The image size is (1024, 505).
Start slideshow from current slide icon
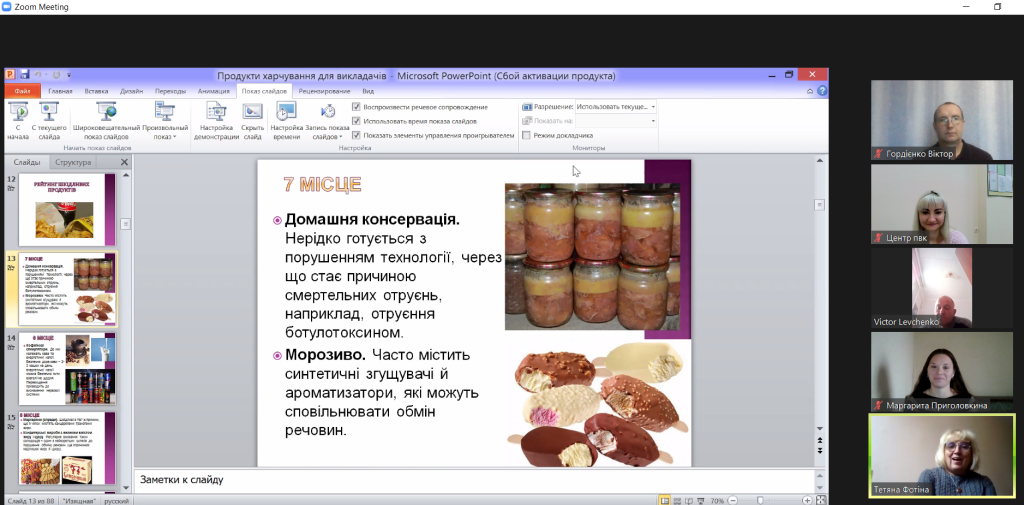[x=49, y=110]
